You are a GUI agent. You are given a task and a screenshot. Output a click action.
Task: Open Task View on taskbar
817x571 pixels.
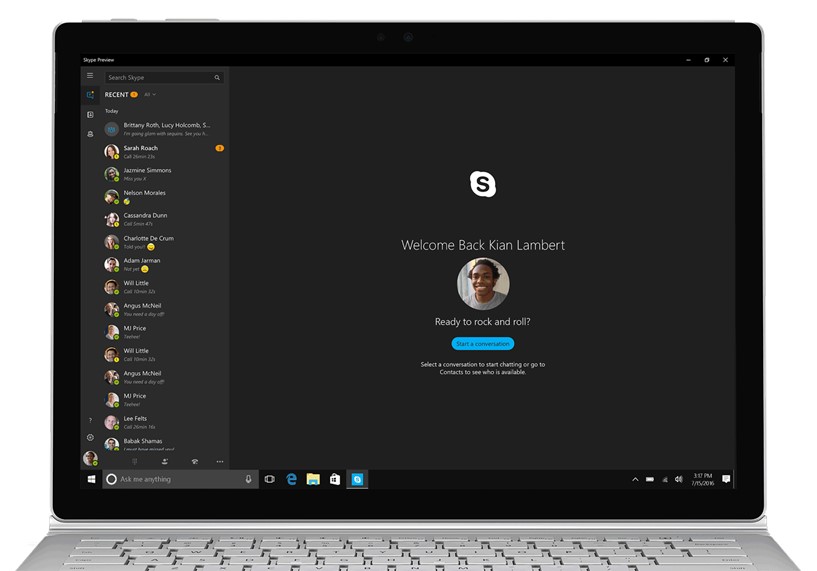coord(269,479)
